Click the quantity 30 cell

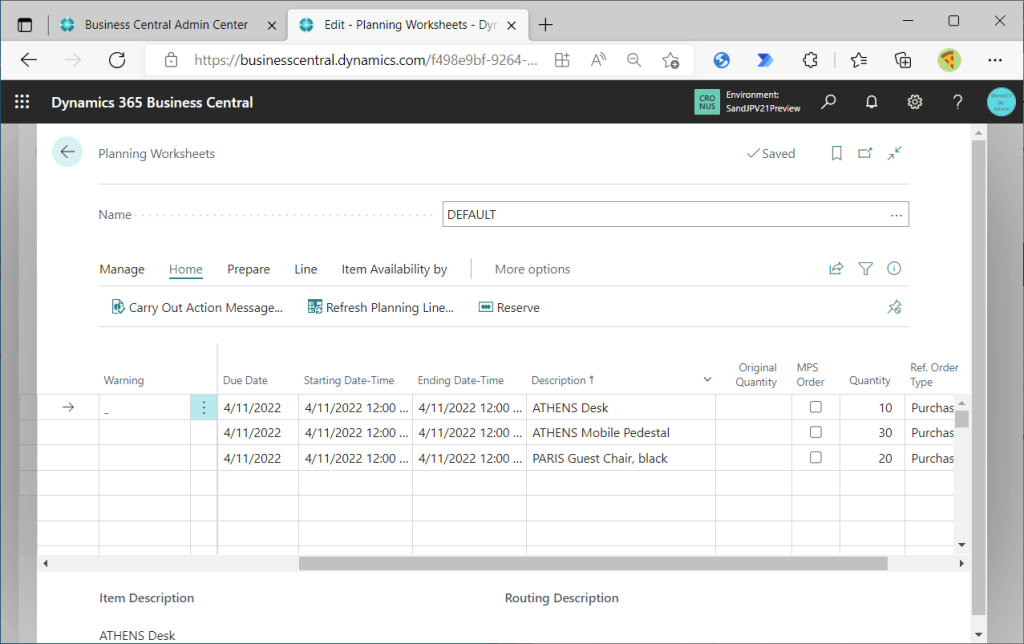[872, 432]
